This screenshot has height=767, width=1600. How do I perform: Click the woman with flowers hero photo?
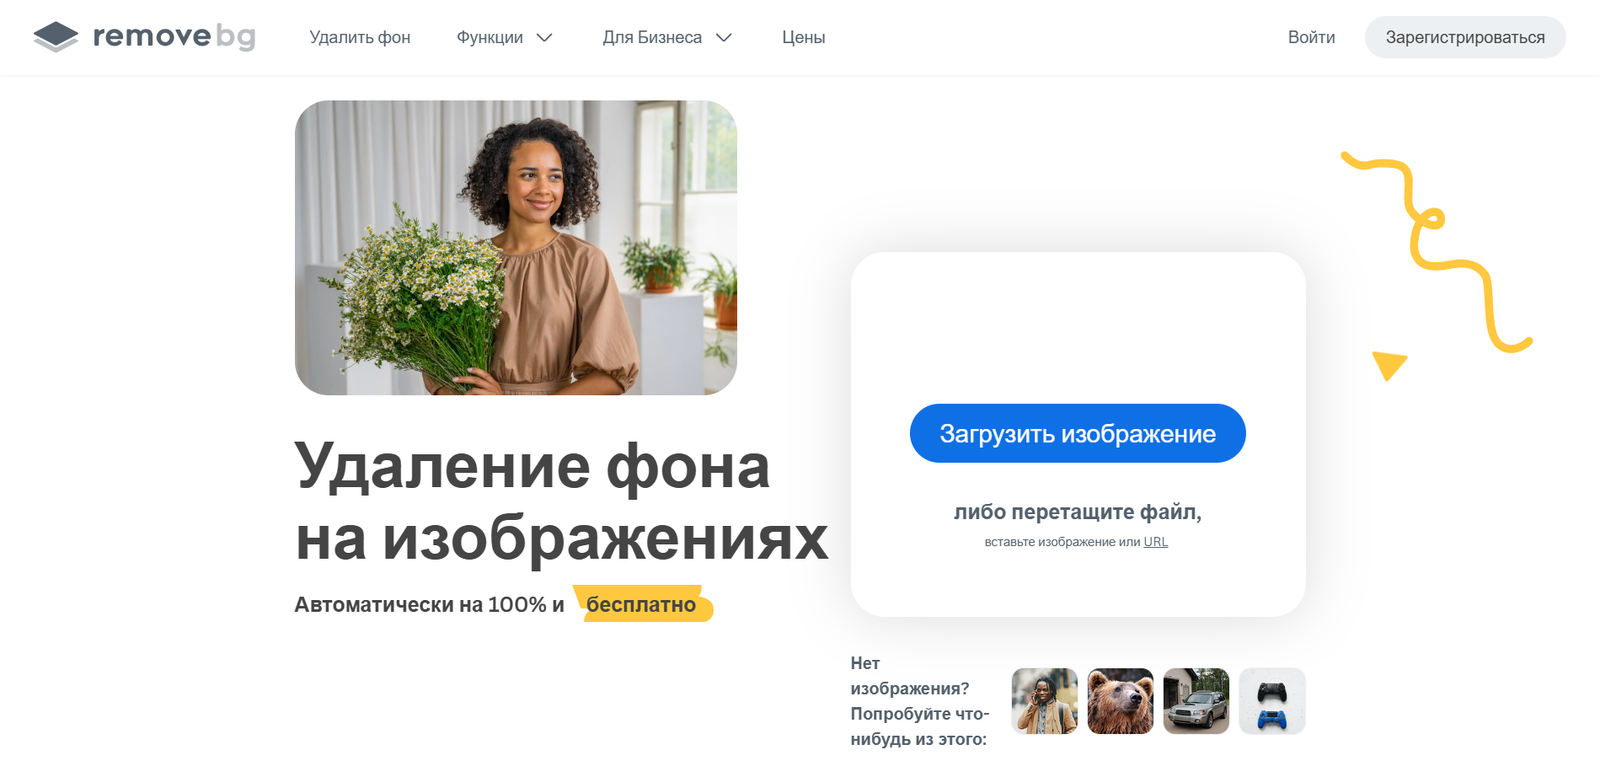coord(516,247)
